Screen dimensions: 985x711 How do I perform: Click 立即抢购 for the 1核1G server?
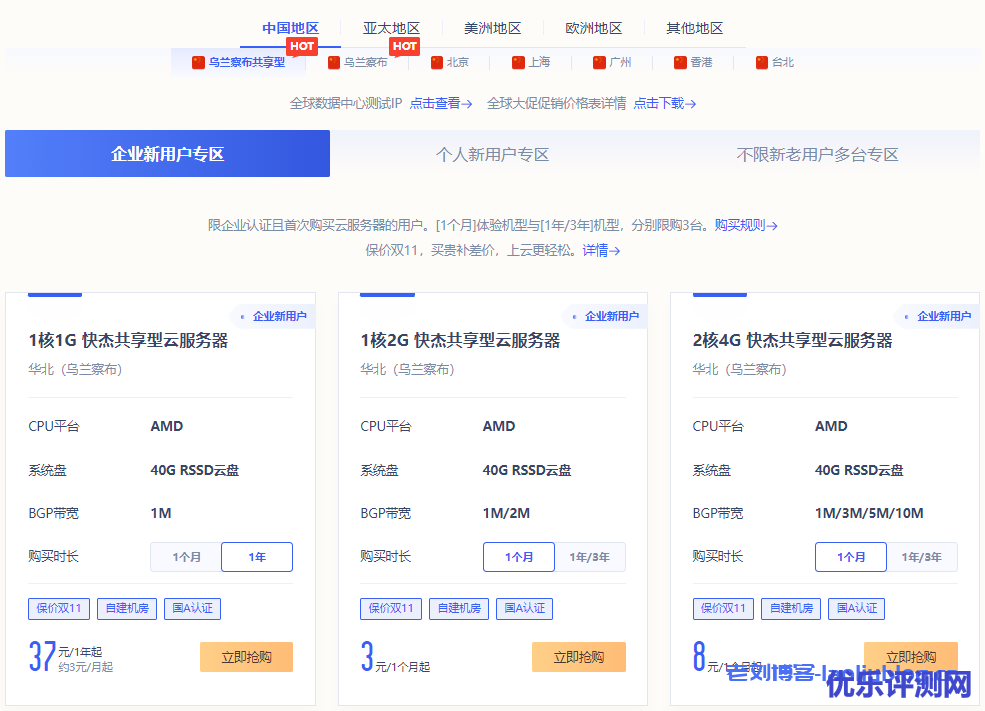[246, 657]
